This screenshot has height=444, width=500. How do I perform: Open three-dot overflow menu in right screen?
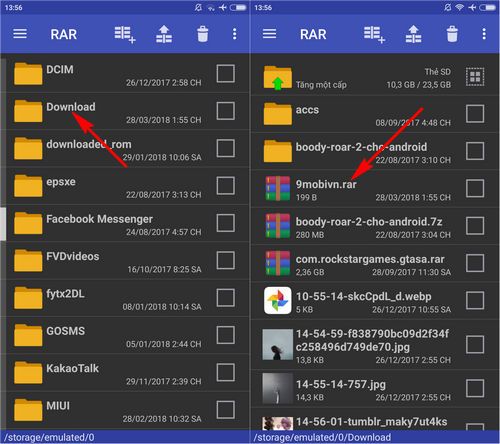[x=484, y=34]
